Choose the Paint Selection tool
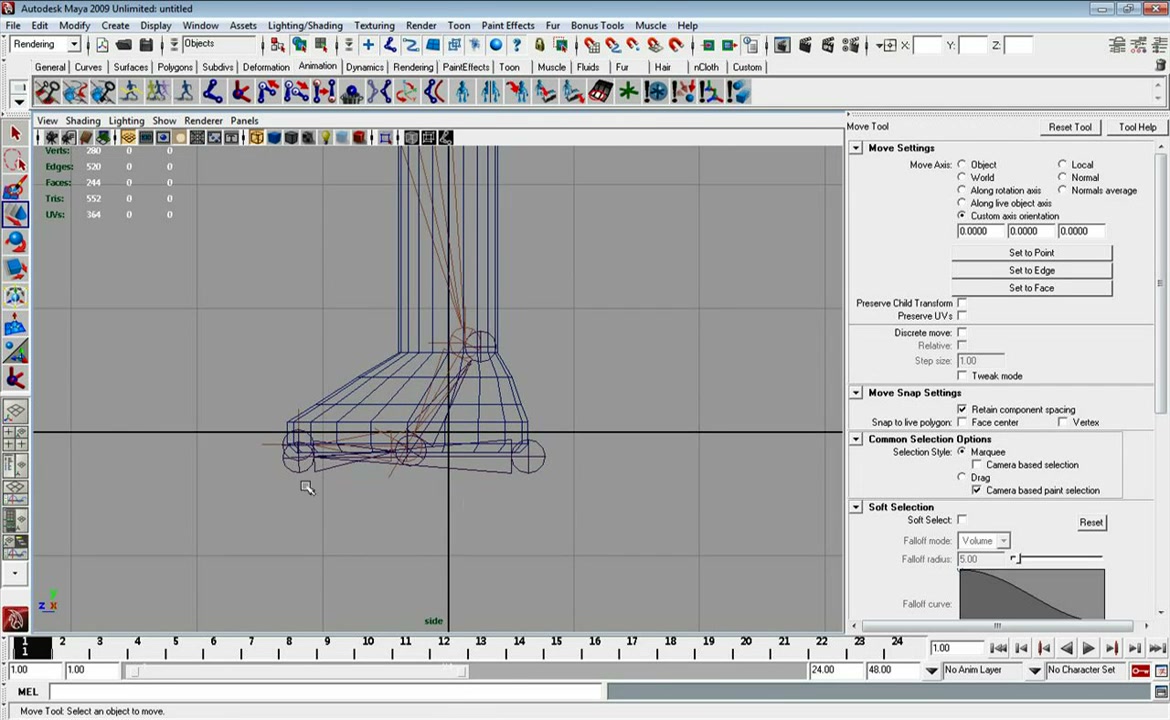This screenshot has width=1170, height=720. [15, 187]
